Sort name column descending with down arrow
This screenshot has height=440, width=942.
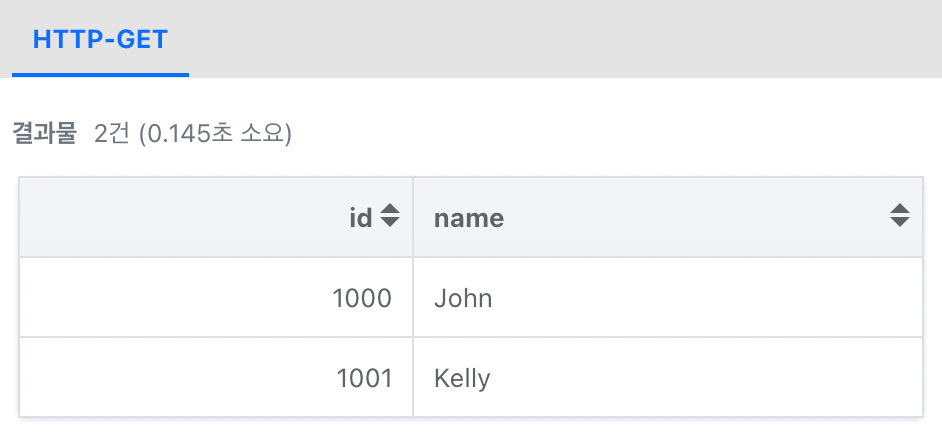coord(899,222)
